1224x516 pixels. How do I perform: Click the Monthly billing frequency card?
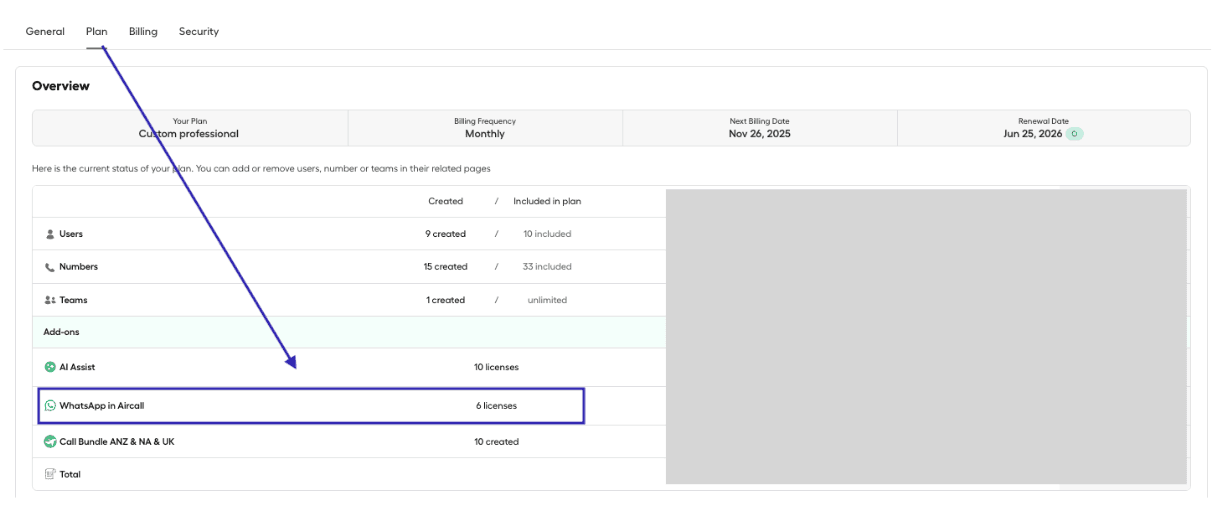[x=485, y=128]
